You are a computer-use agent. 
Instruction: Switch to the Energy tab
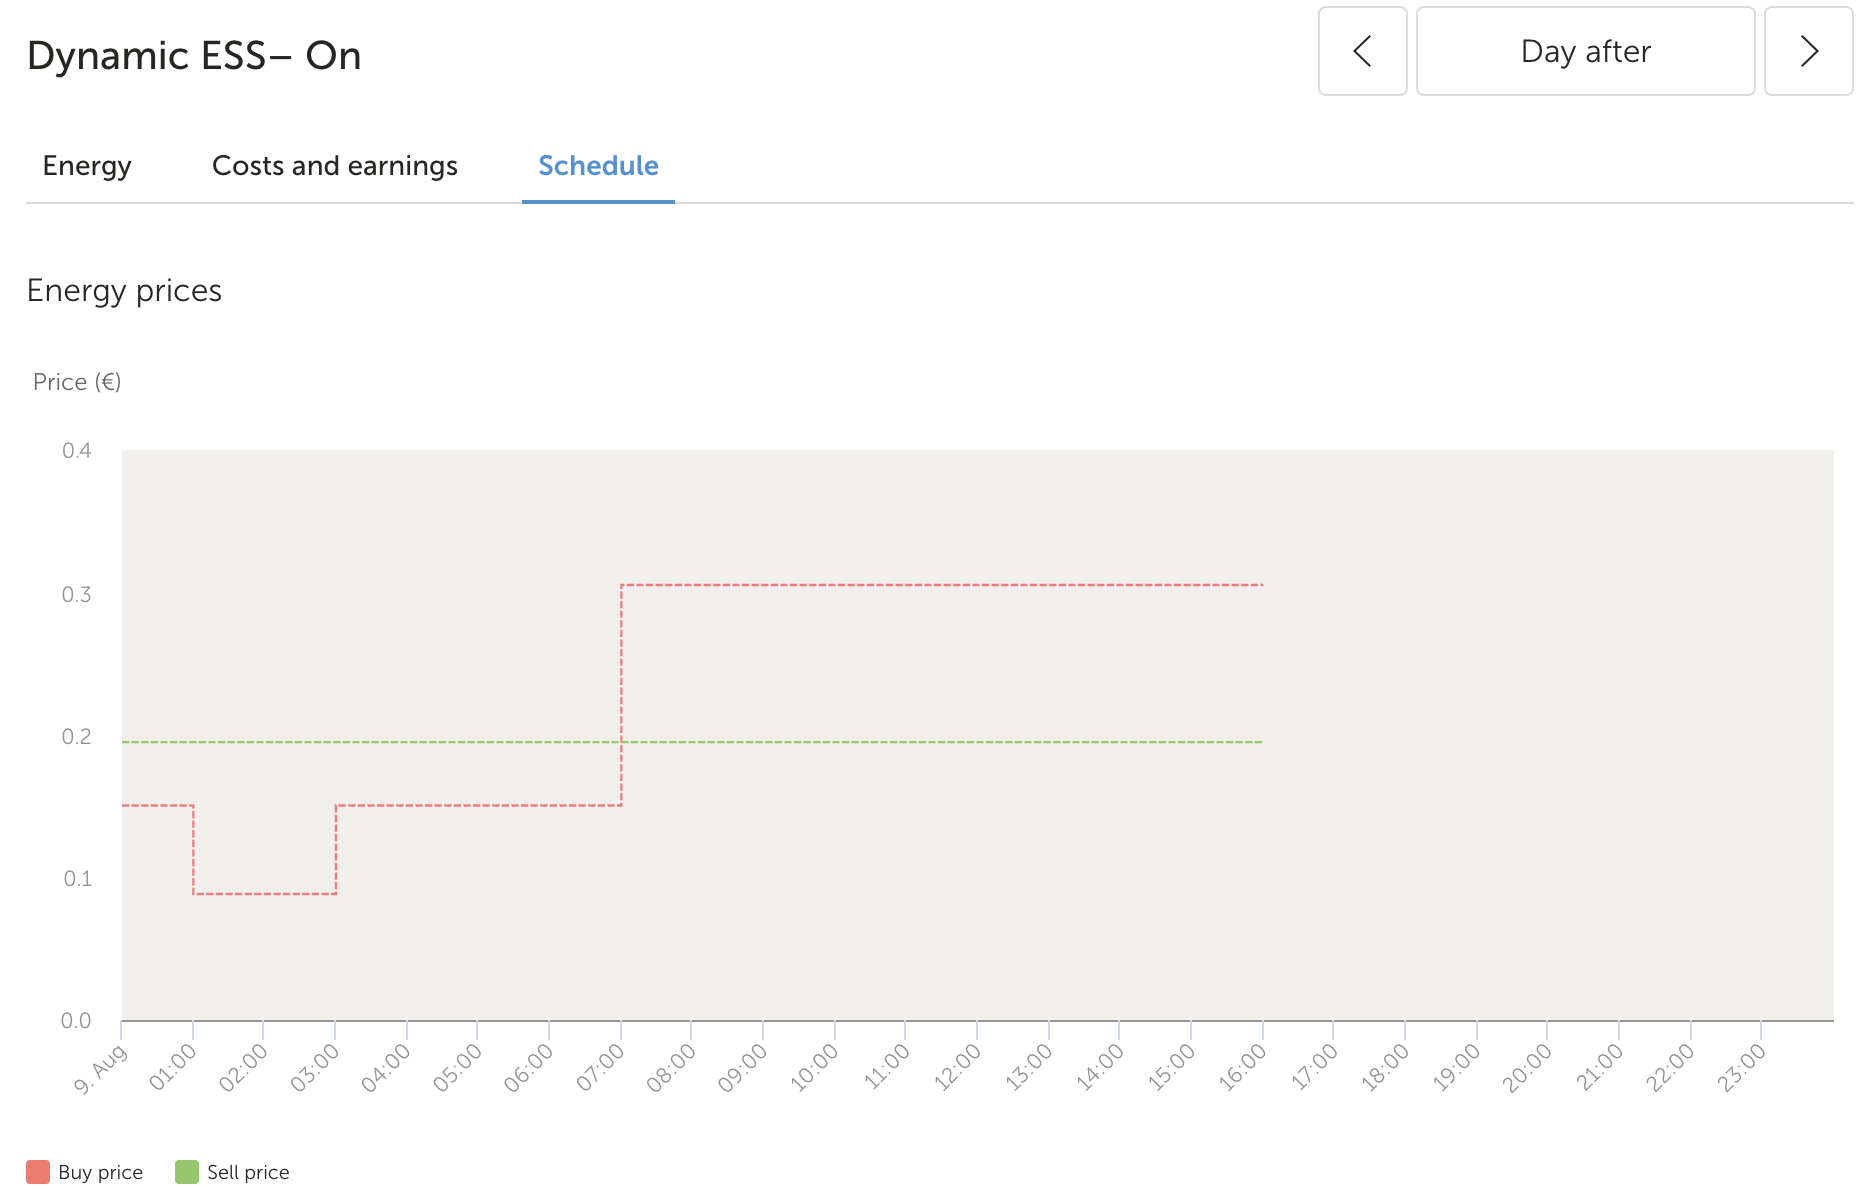[87, 166]
